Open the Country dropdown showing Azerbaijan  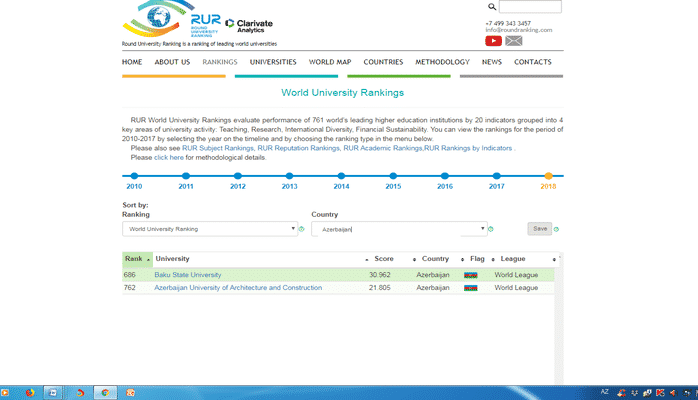click(399, 229)
